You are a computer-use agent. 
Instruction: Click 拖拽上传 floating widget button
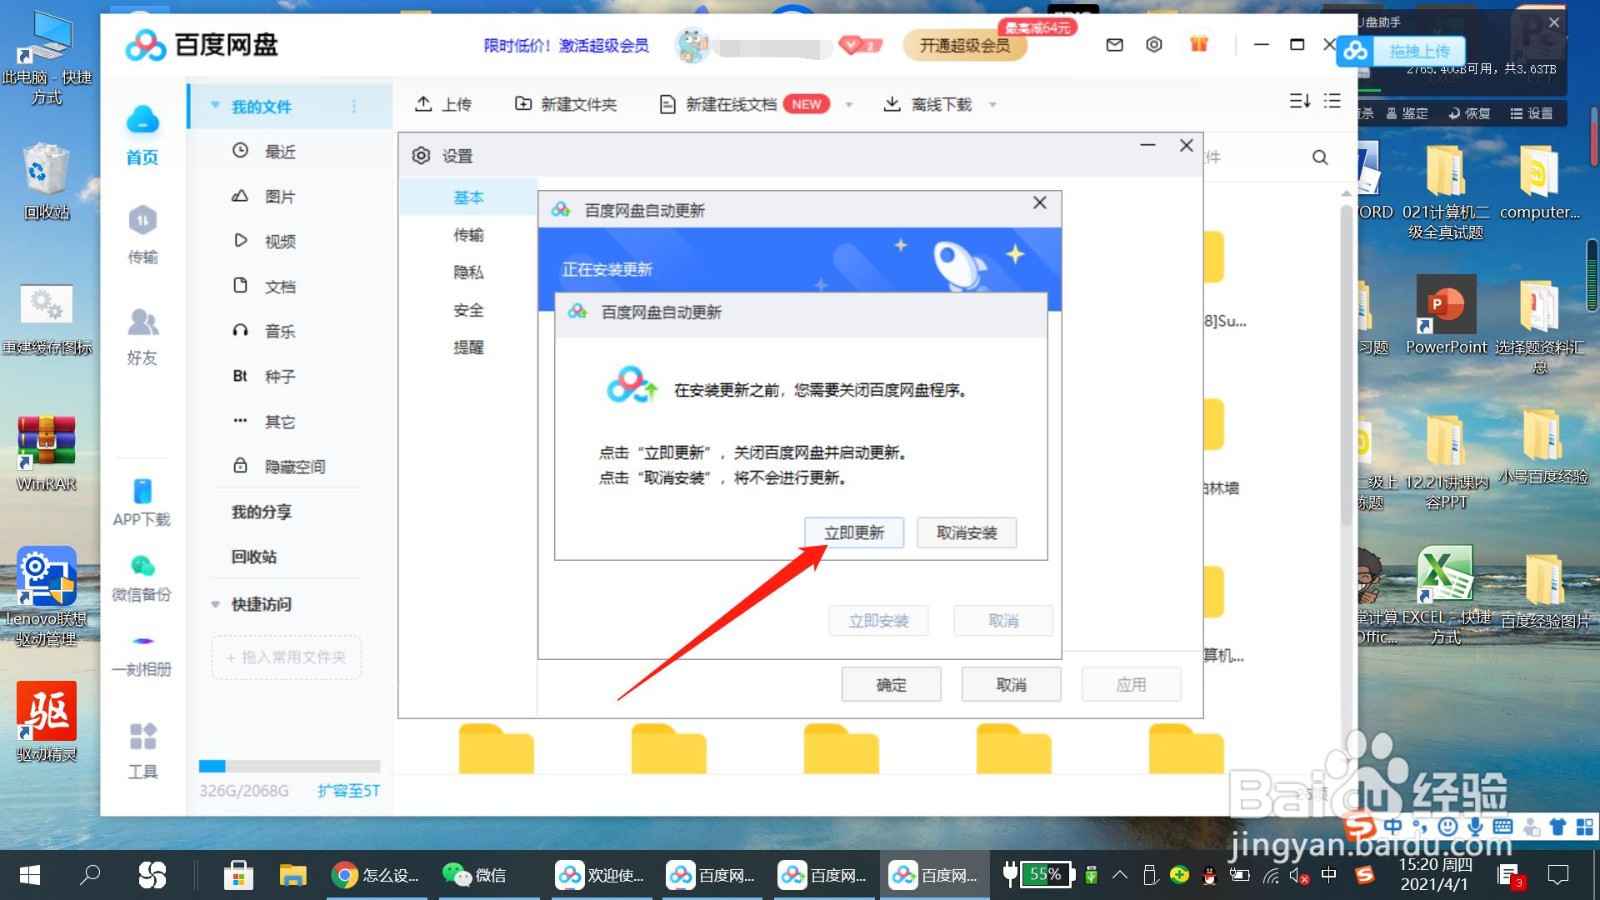(1418, 51)
